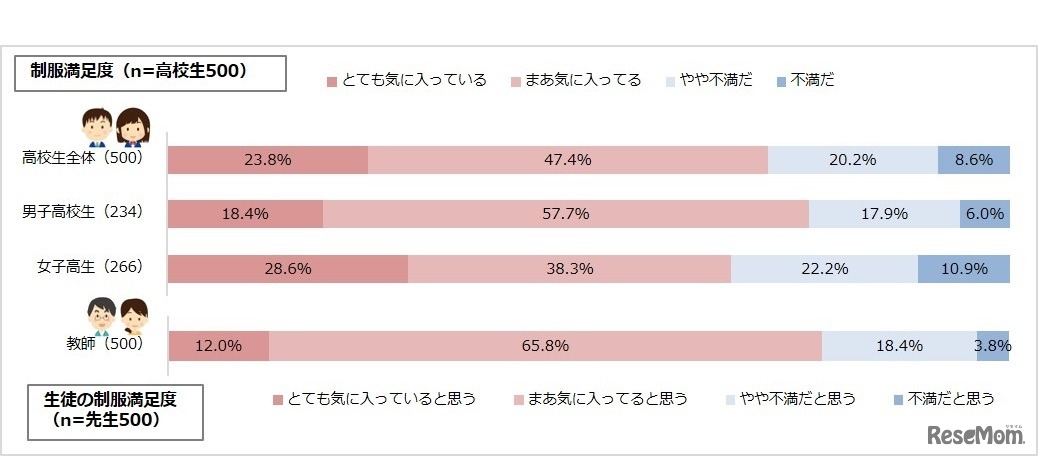Click the male student icon above the chart
The image size is (1038, 458).
[x=96, y=126]
